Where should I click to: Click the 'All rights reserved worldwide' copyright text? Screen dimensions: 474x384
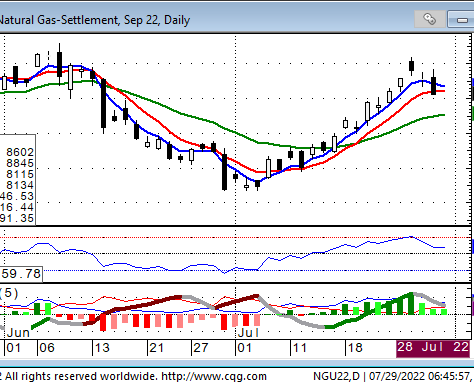pyautogui.click(x=80, y=377)
